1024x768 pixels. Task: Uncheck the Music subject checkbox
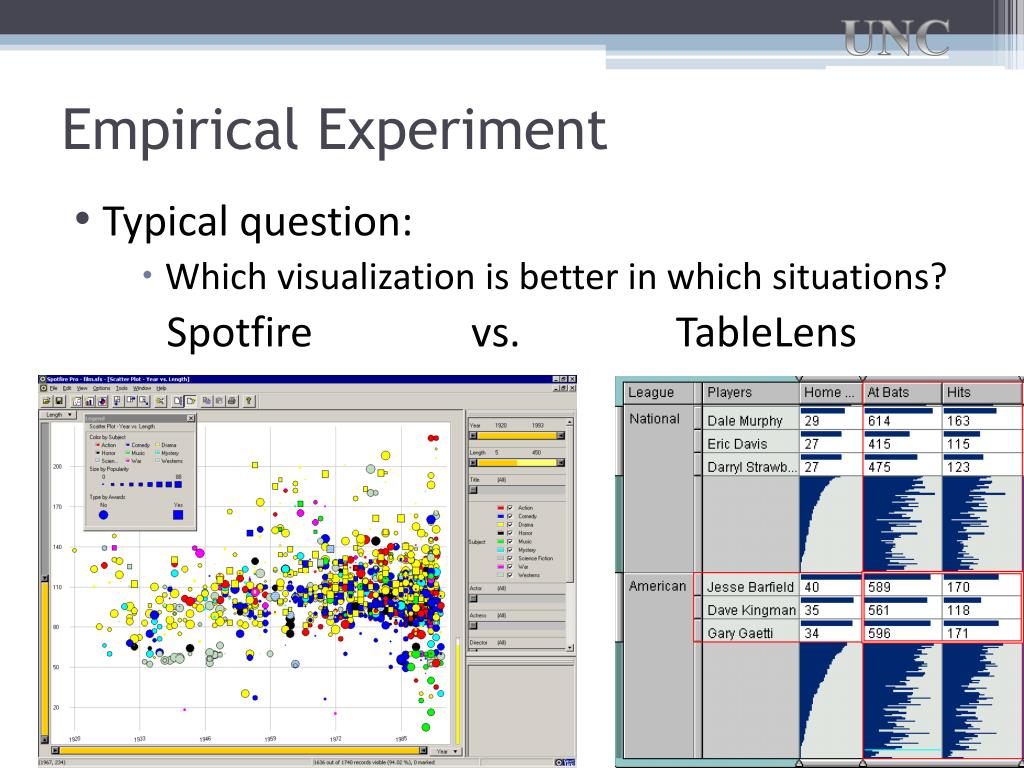click(x=510, y=541)
